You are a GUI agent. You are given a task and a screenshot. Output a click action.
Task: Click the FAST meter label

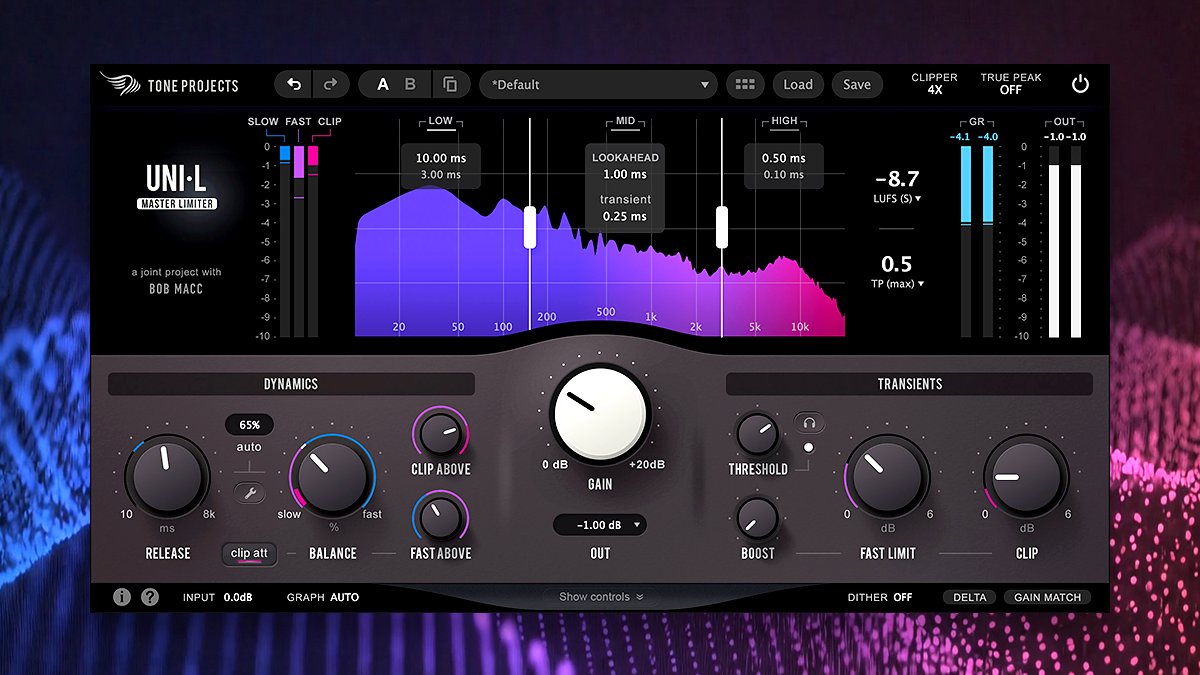tap(298, 122)
